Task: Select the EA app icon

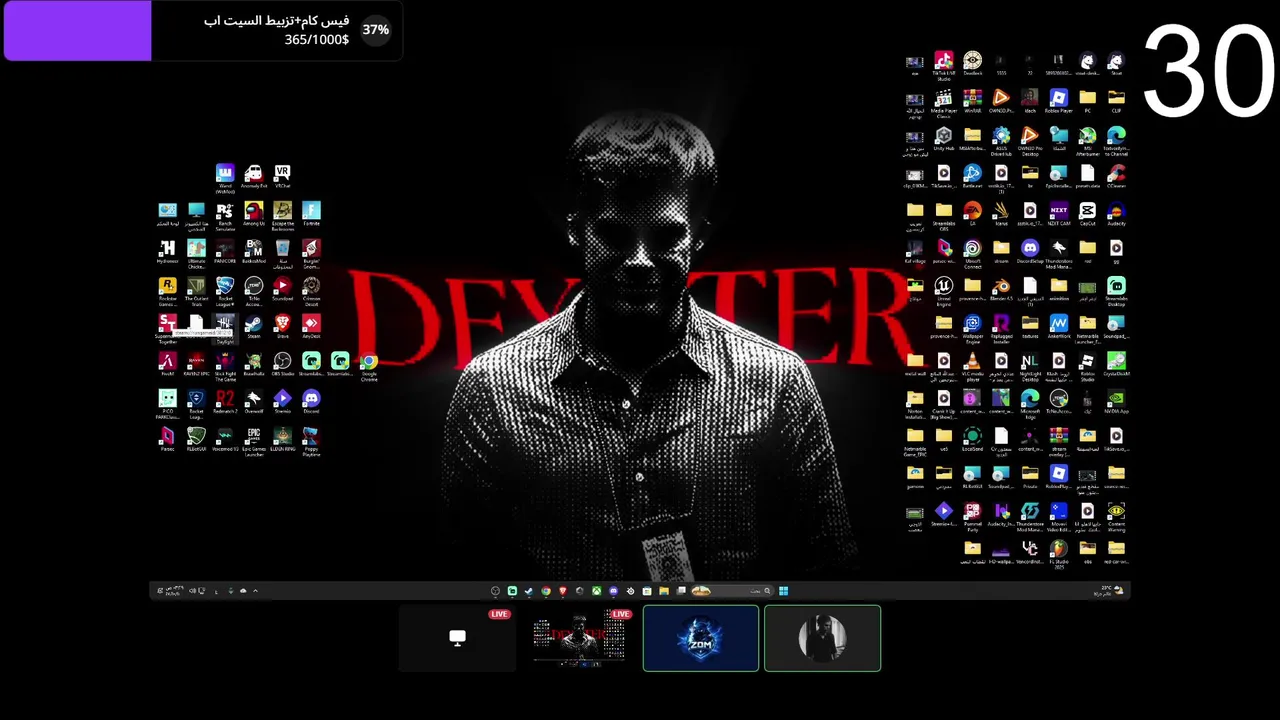Action: [x=972, y=214]
